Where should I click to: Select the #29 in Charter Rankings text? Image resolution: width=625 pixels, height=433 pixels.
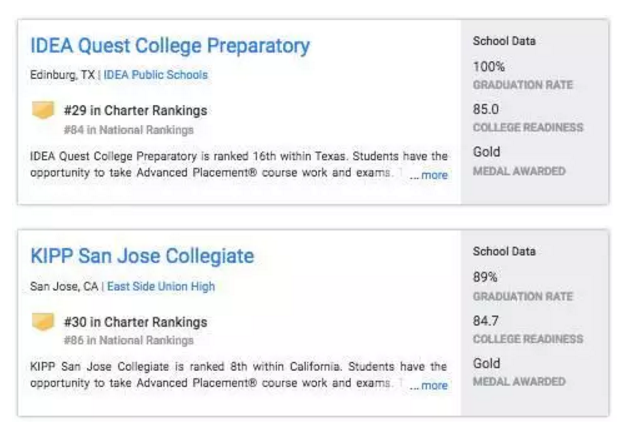[135, 111]
